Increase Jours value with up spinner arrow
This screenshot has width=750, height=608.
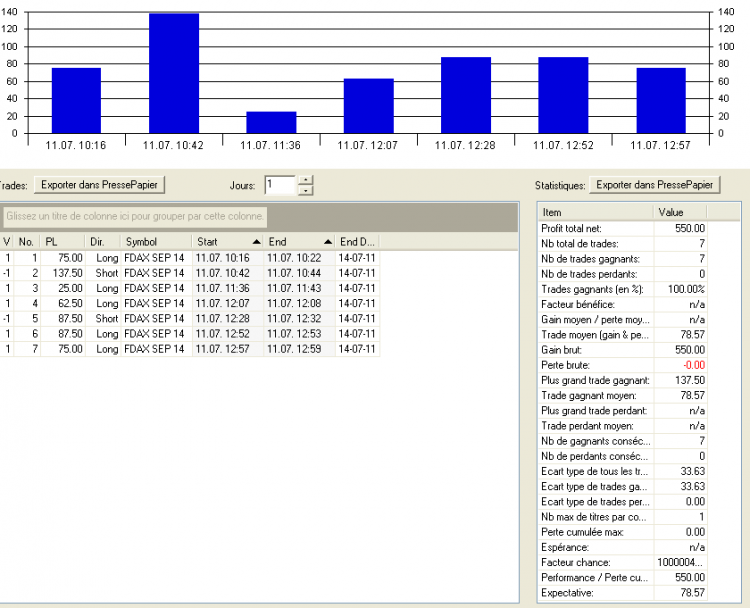305,180
